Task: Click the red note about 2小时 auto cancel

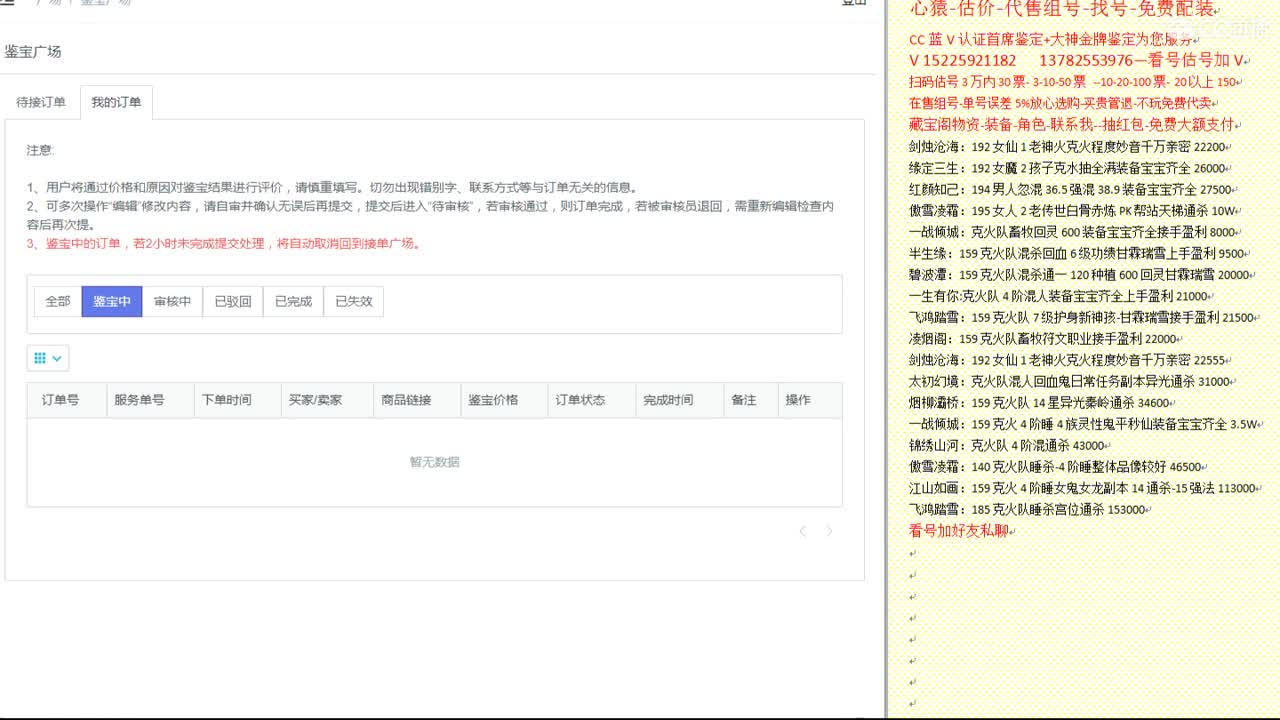Action: click(224, 243)
